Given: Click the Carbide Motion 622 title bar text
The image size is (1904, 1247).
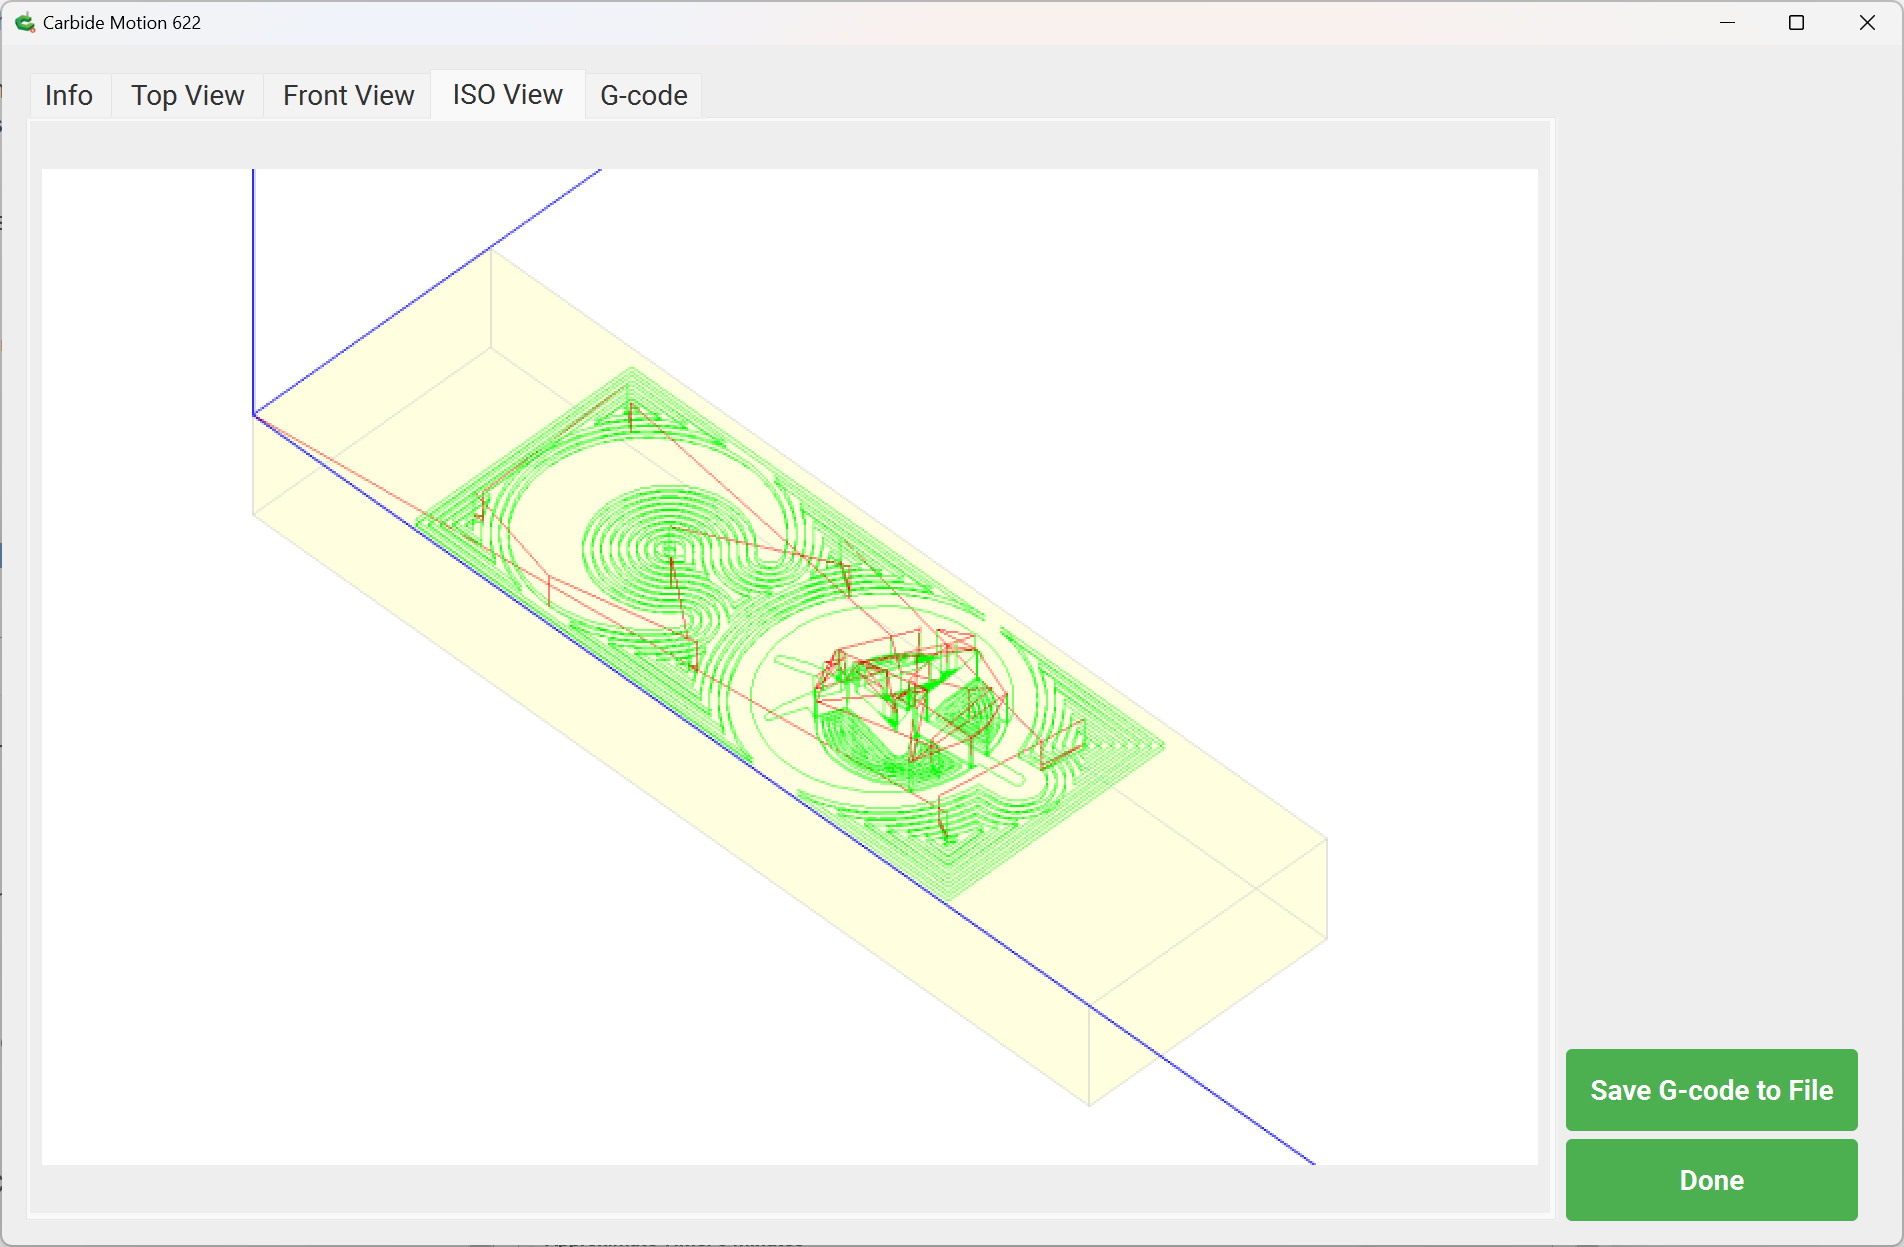Looking at the screenshot, I should coord(122,22).
